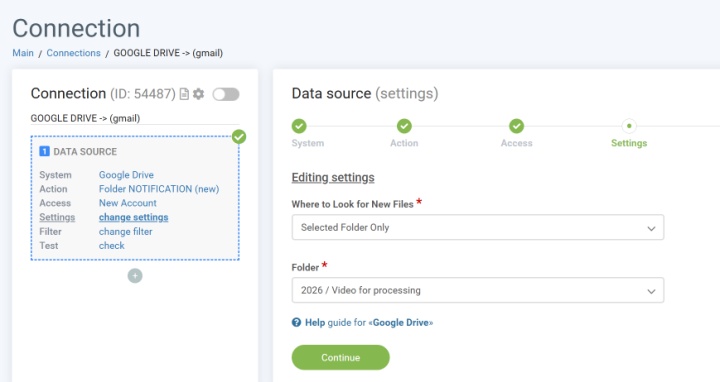Viewport: 720px width, 382px height.
Task: Select the Access step label
Action: (x=516, y=143)
